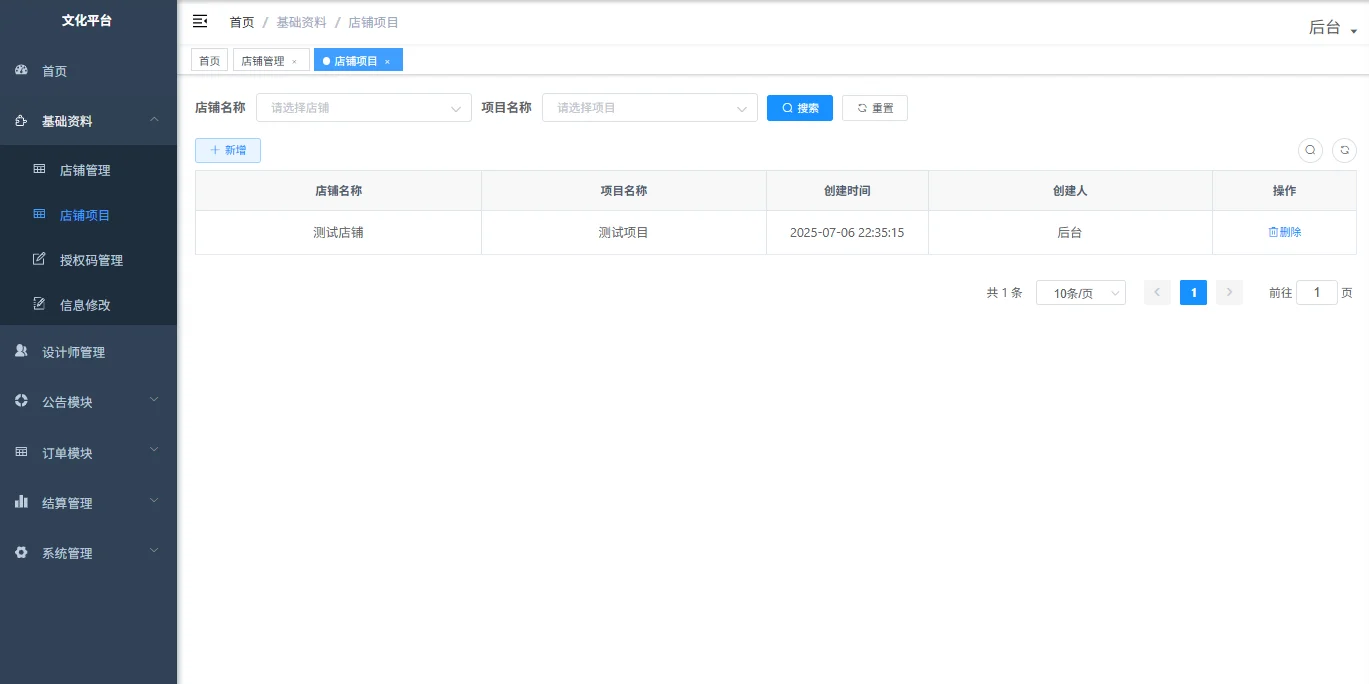Click the 前往 page number input field
1369x684 pixels.
pyautogui.click(x=1317, y=292)
